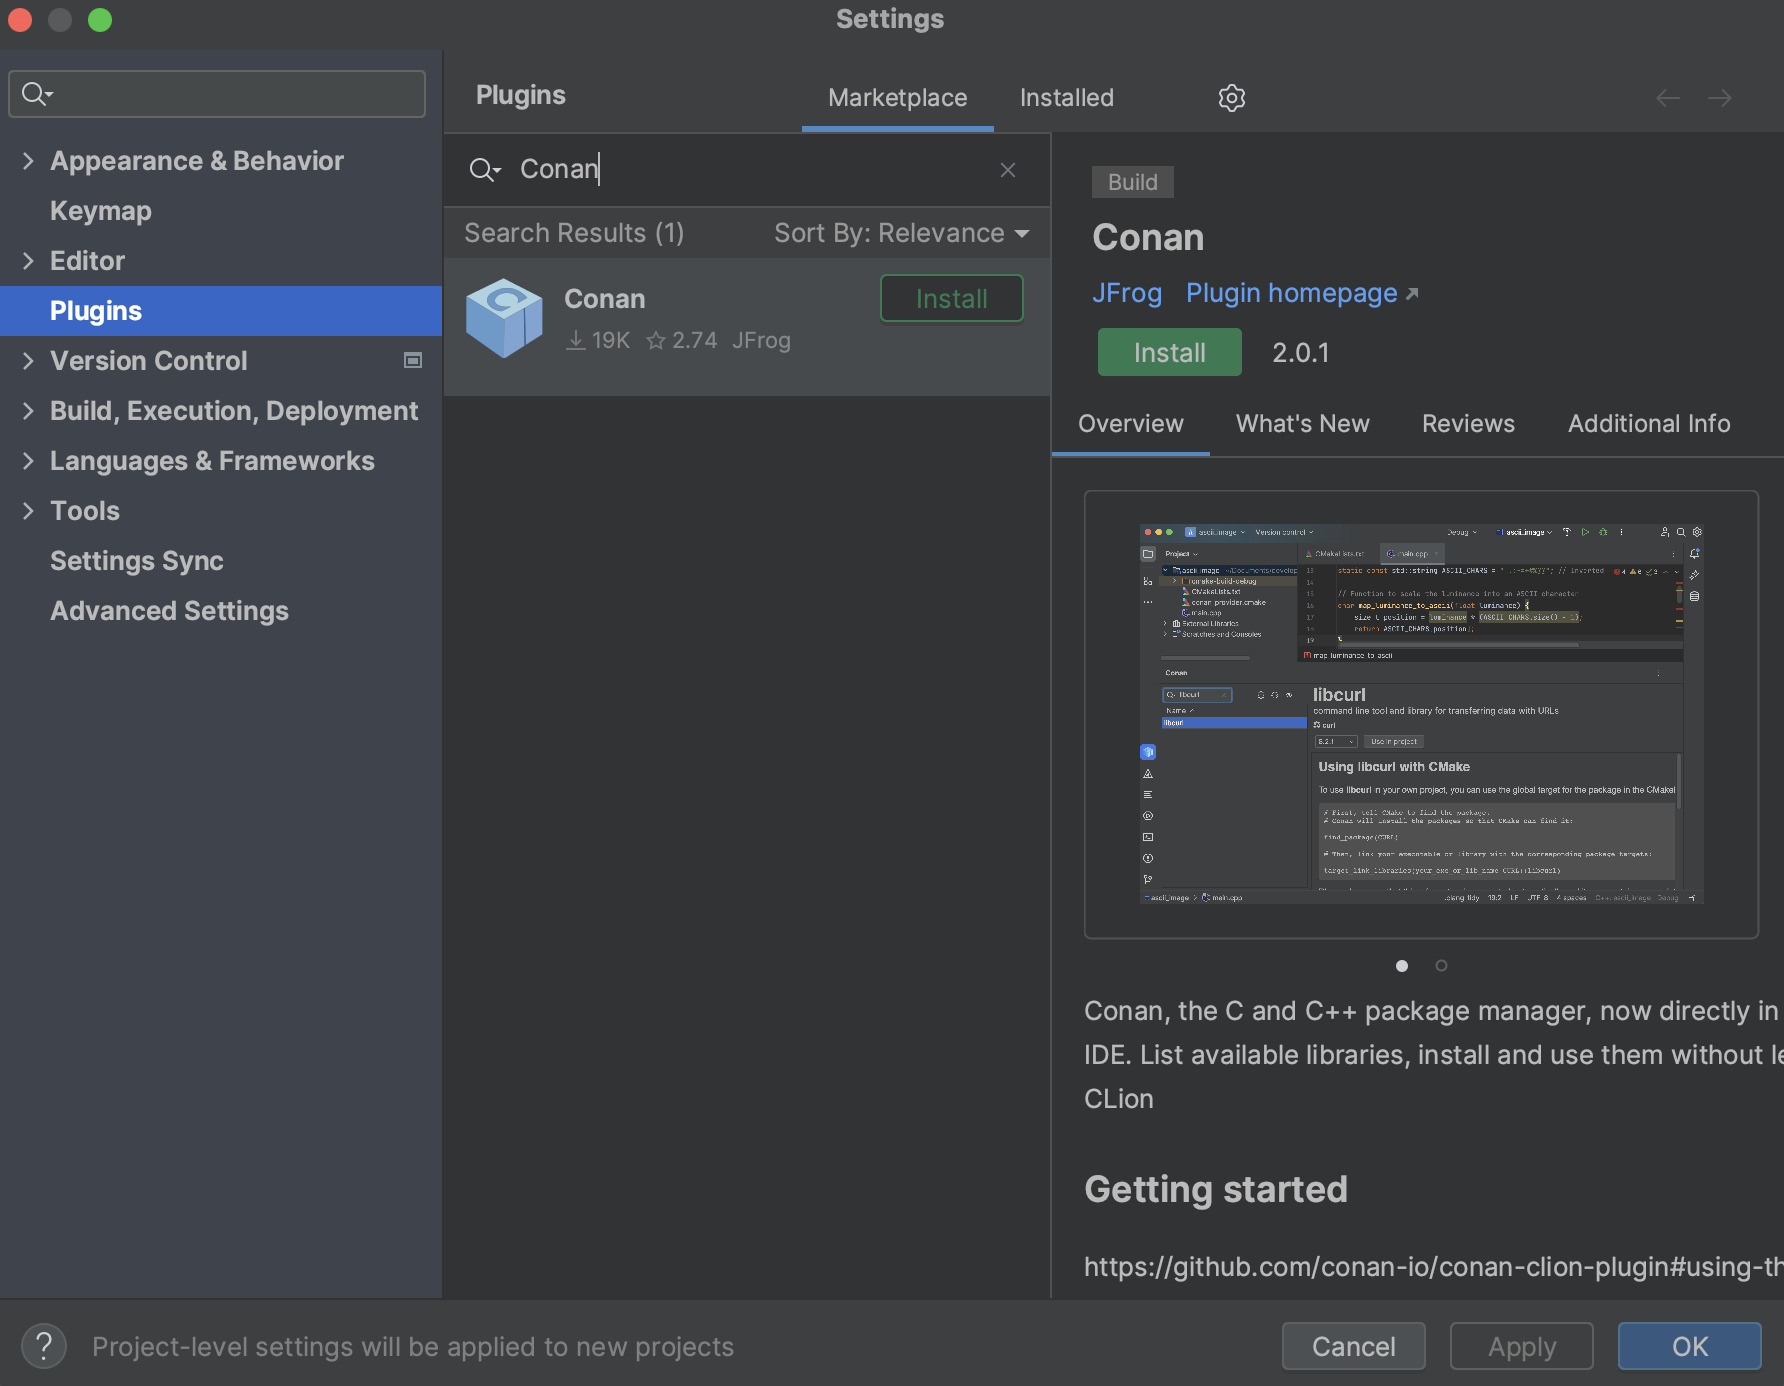This screenshot has height=1386, width=1784.
Task: Click the back navigation arrow
Action: (1667, 97)
